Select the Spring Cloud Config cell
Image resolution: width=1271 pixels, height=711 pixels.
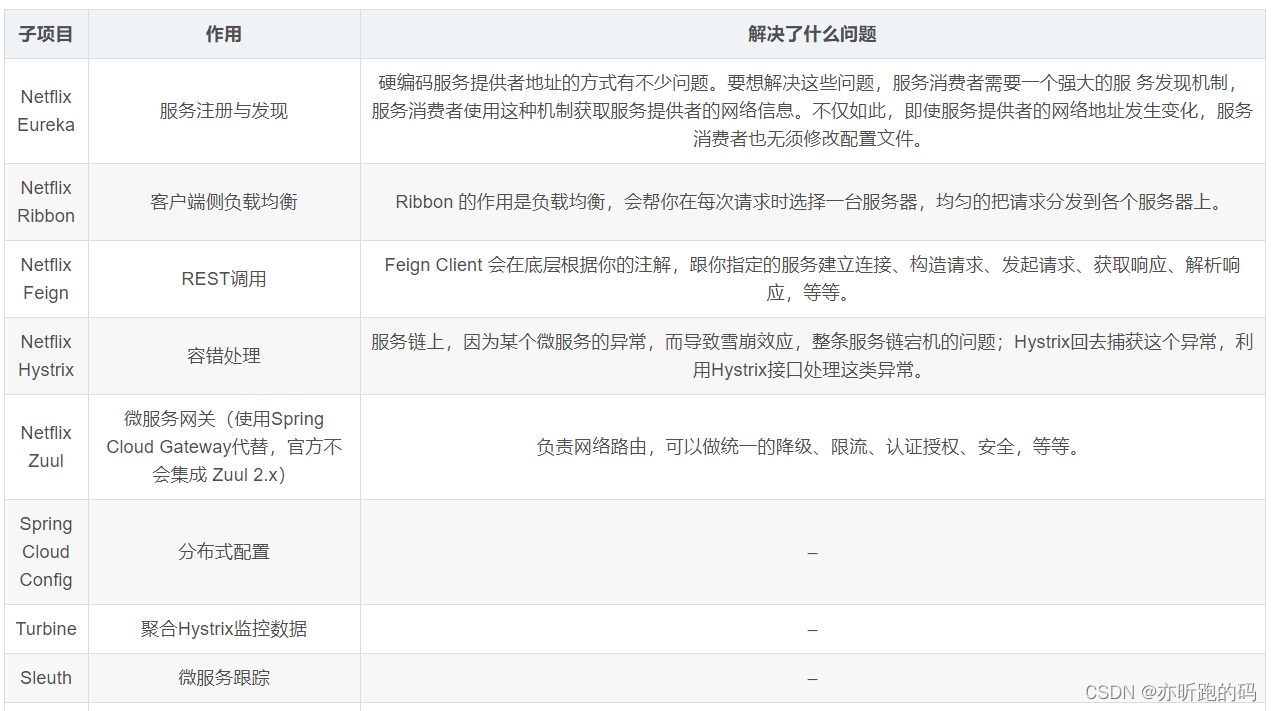tap(46, 552)
